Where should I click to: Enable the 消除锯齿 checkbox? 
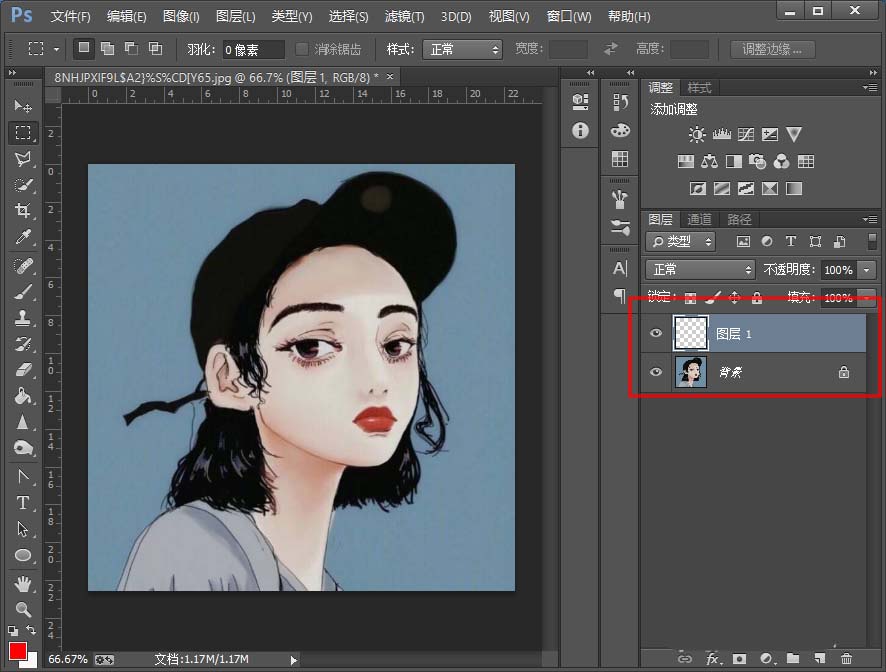[302, 49]
